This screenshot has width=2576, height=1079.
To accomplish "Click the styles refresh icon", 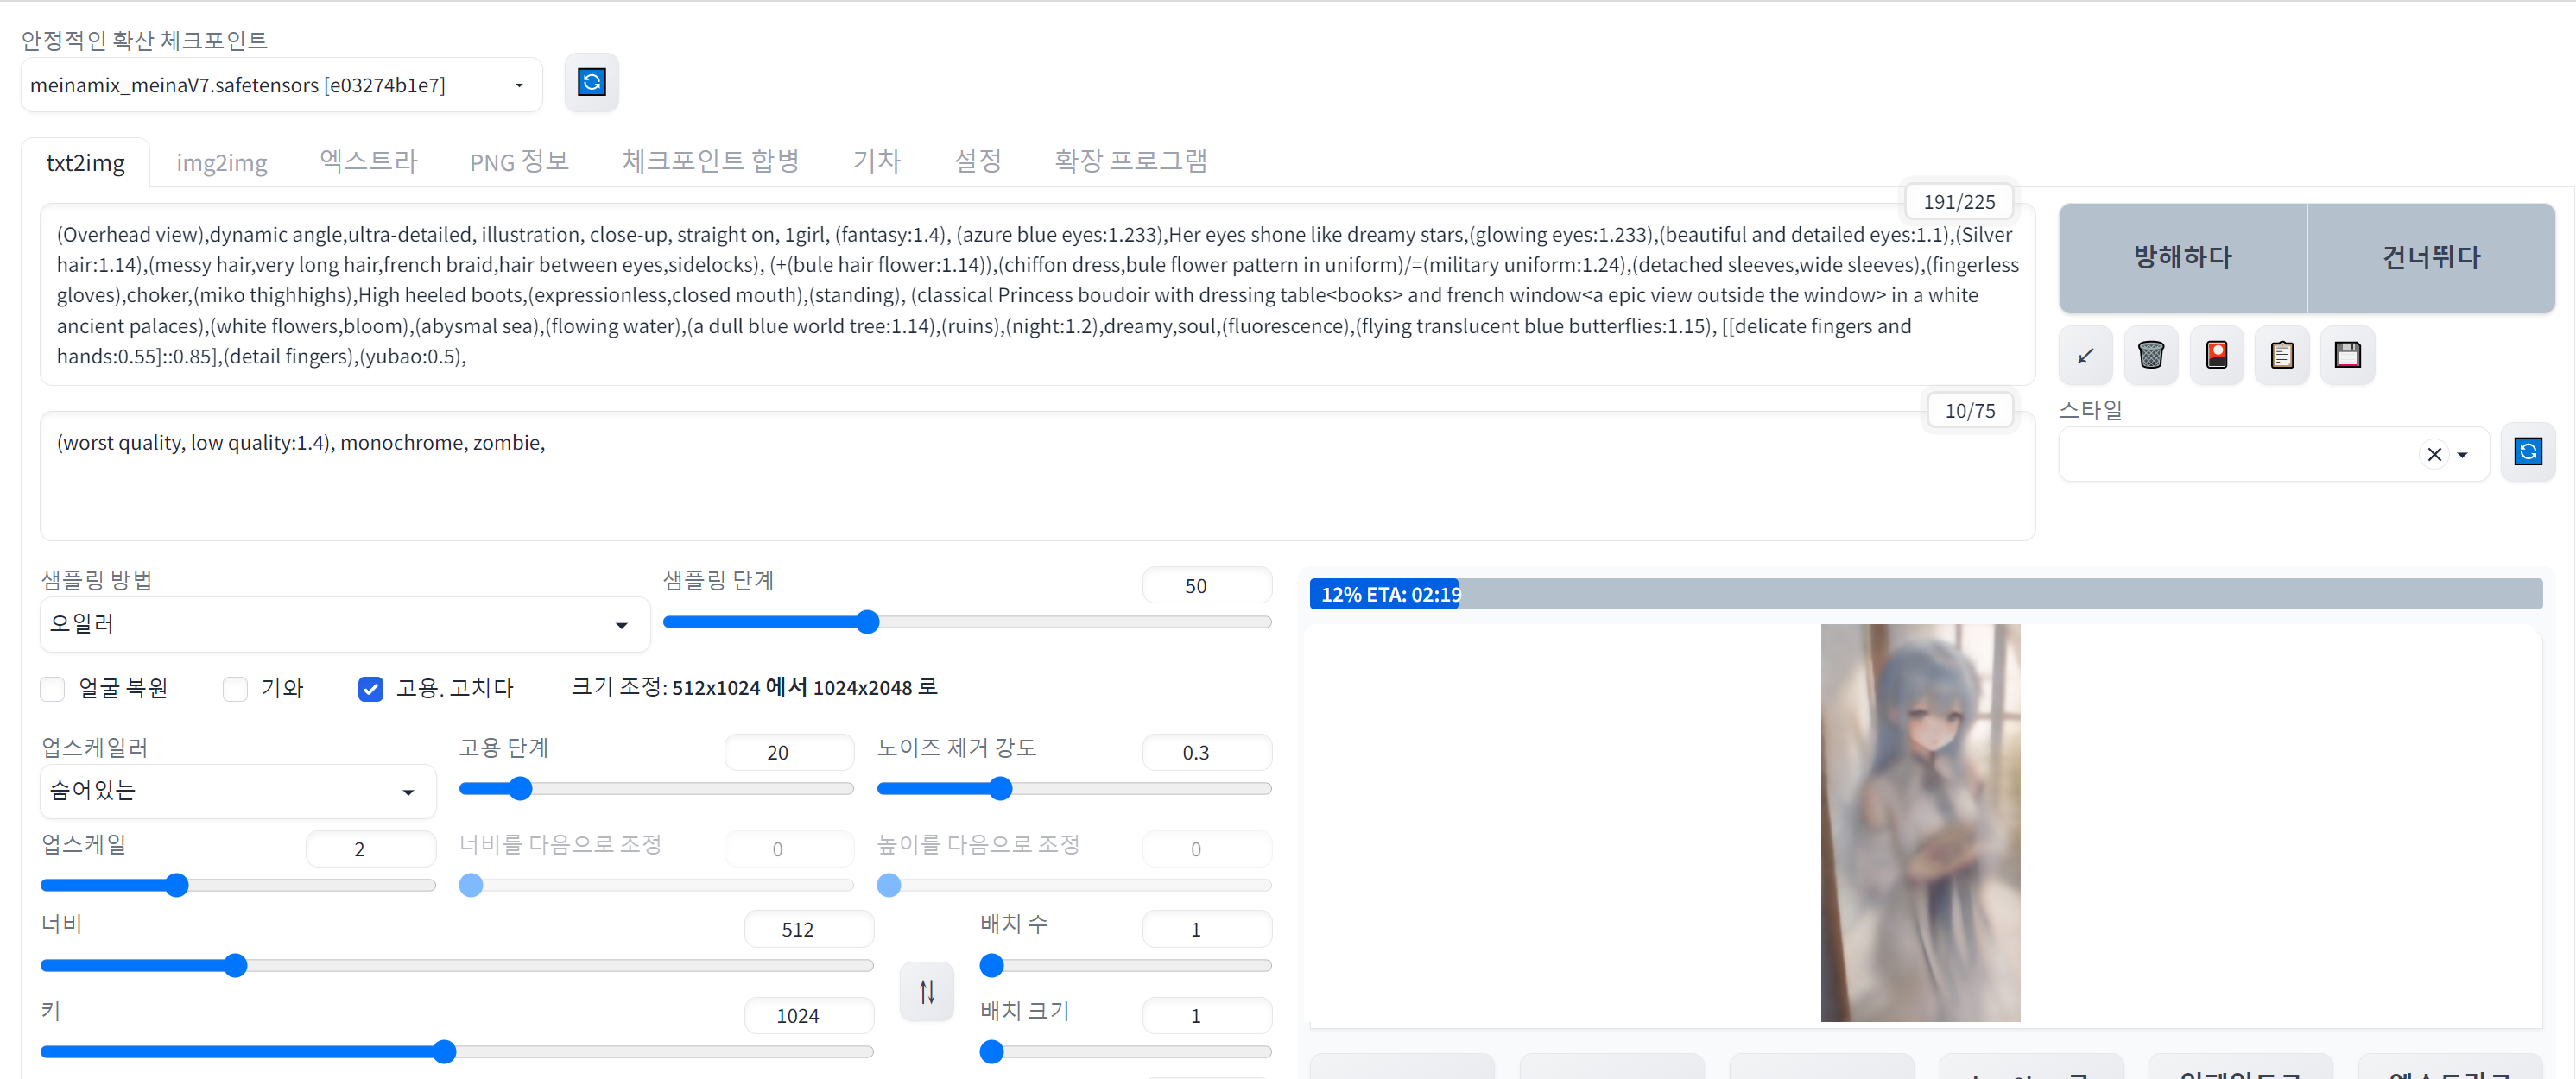I will [x=2527, y=452].
